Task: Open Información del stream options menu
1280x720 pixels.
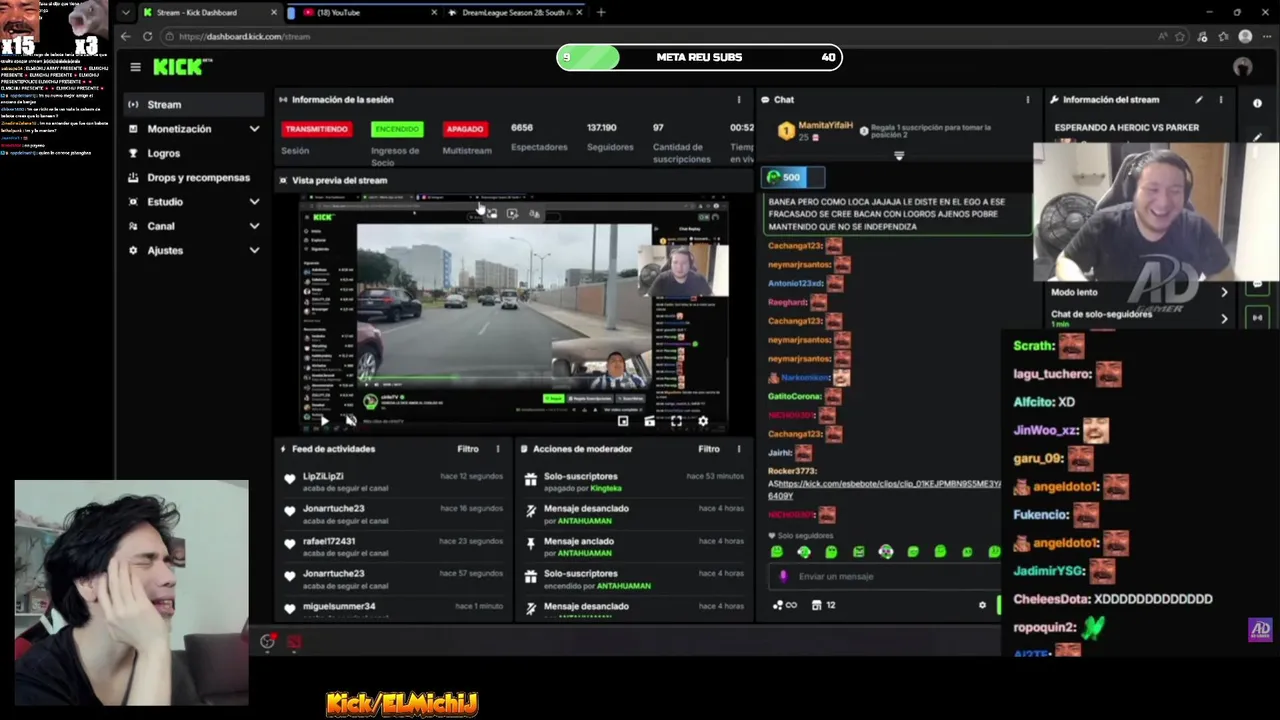Action: 1220,100
